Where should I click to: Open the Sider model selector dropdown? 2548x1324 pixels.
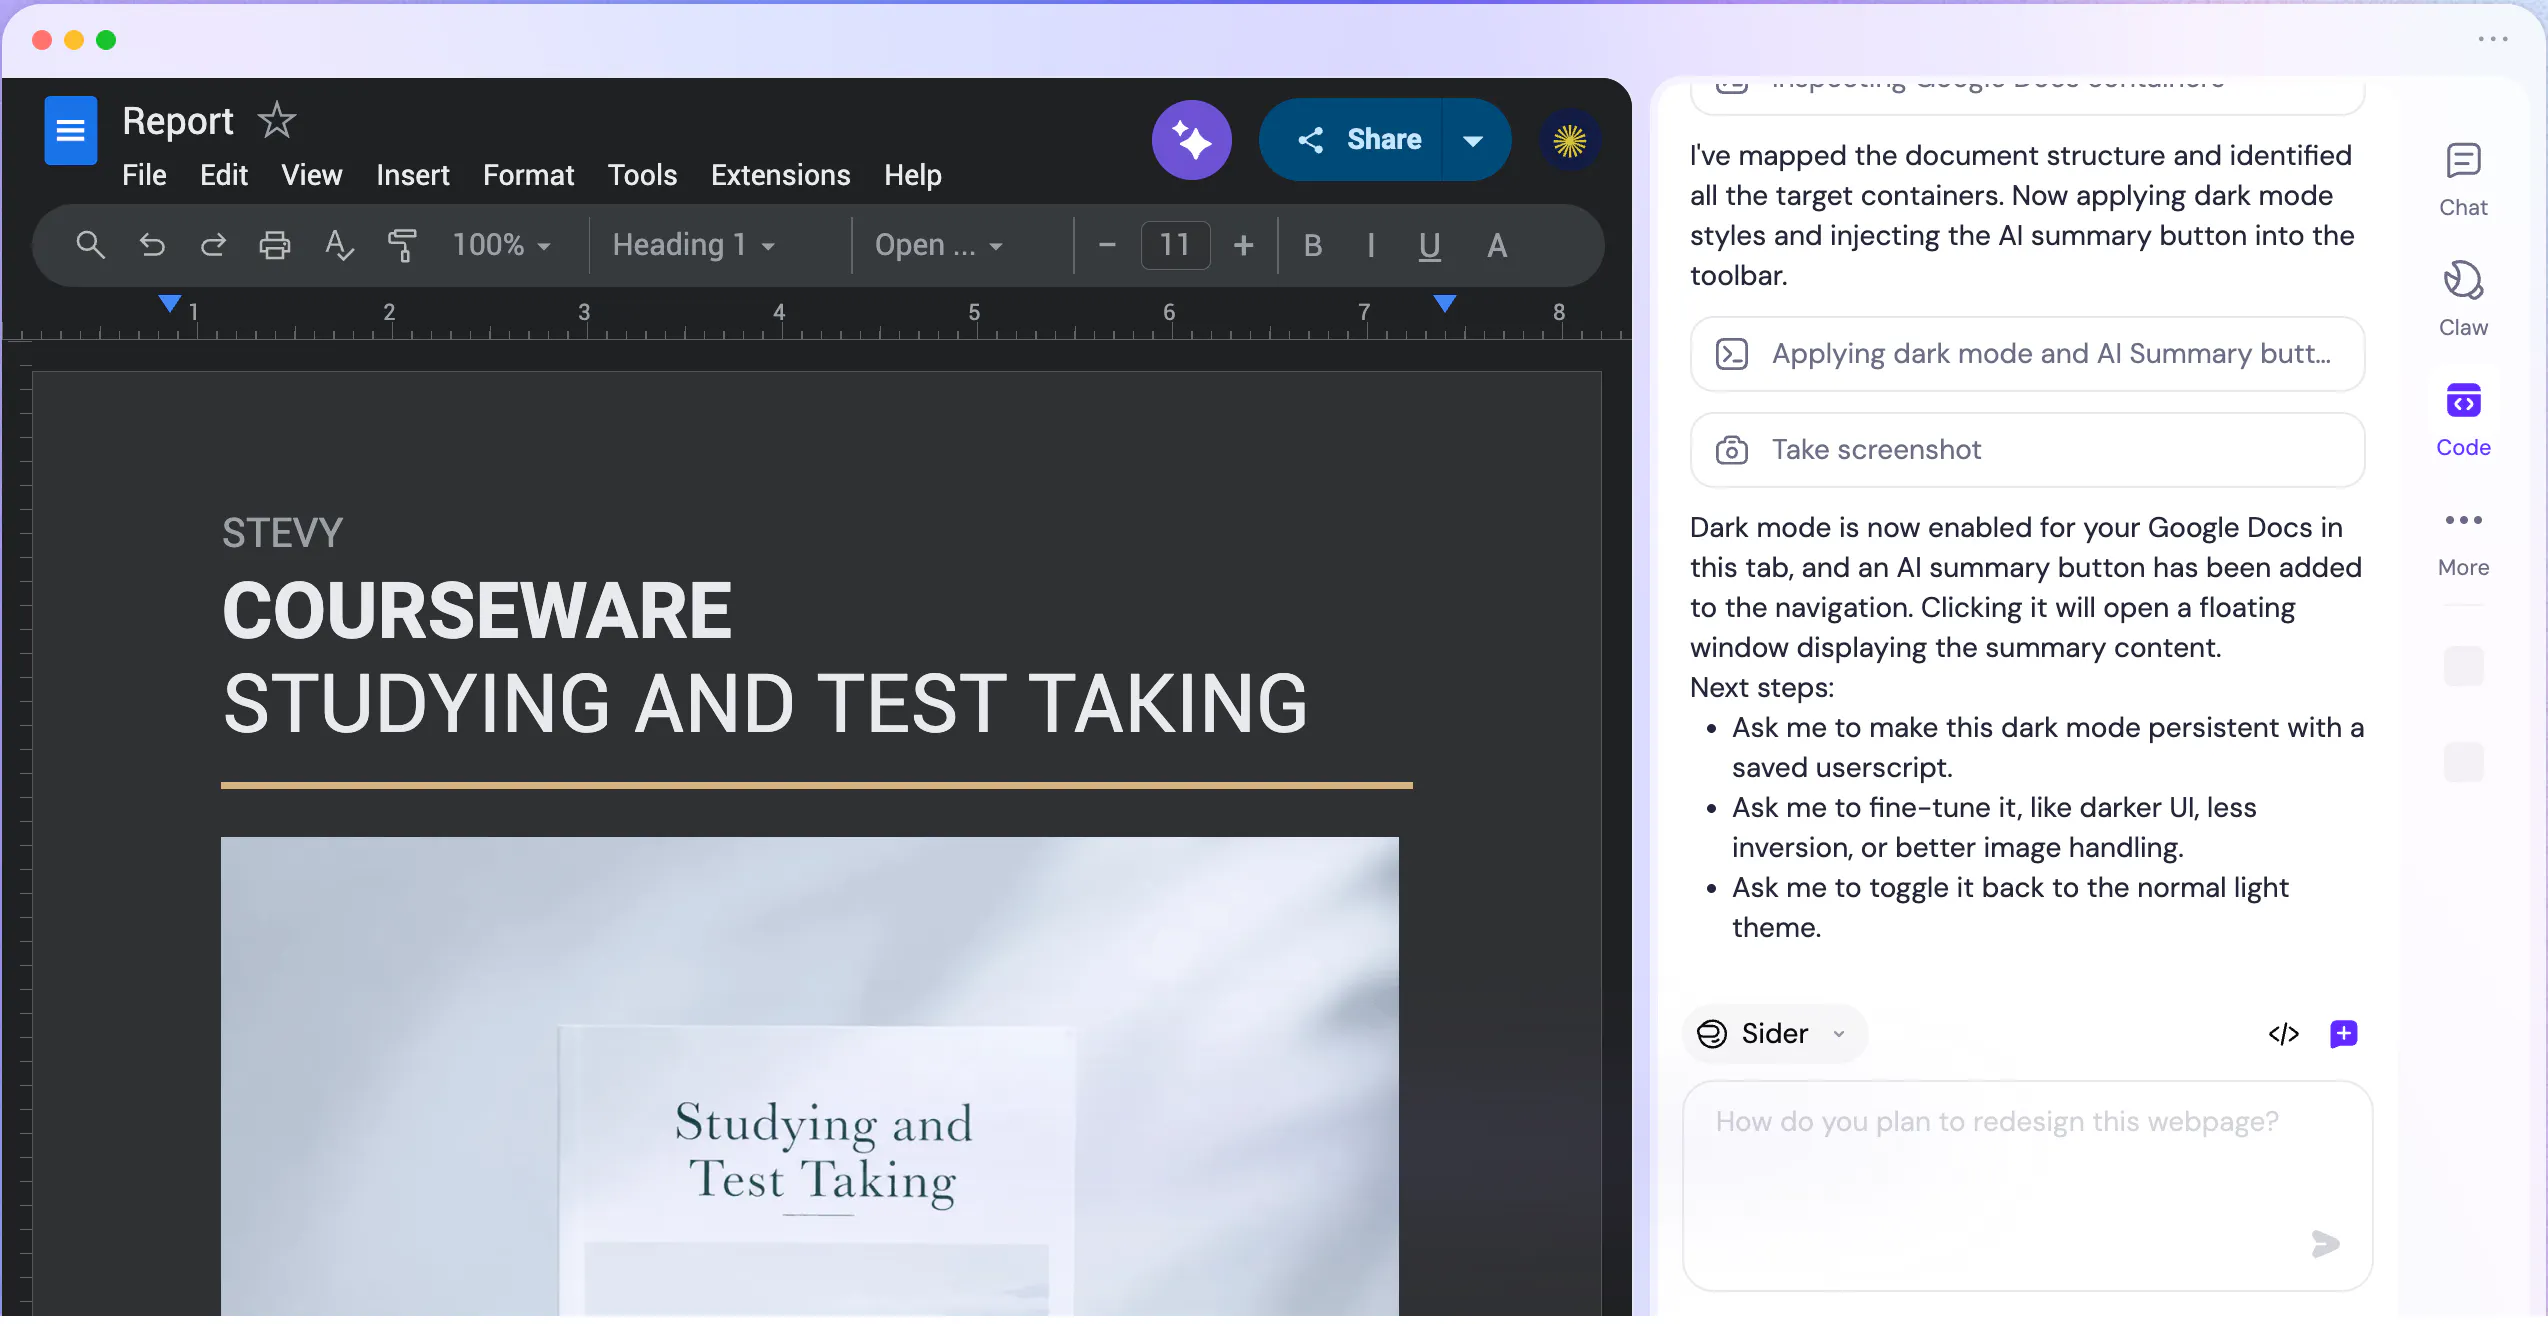coord(1773,1033)
